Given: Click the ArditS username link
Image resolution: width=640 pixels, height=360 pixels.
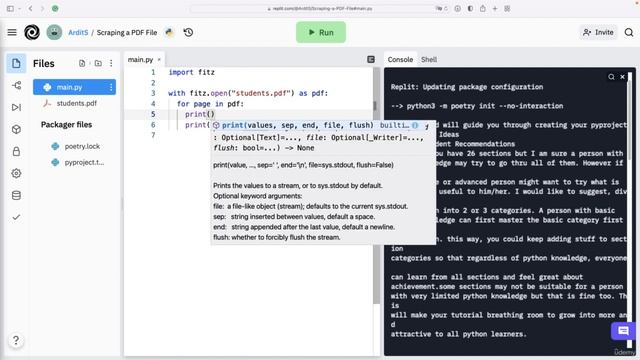Looking at the screenshot, I should [78, 32].
